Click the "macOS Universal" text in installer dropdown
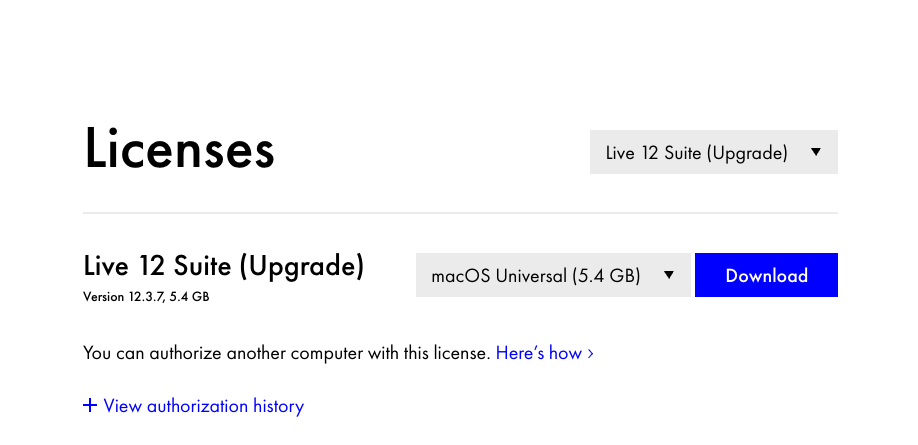The height and width of the screenshot is (445, 918). (496, 276)
